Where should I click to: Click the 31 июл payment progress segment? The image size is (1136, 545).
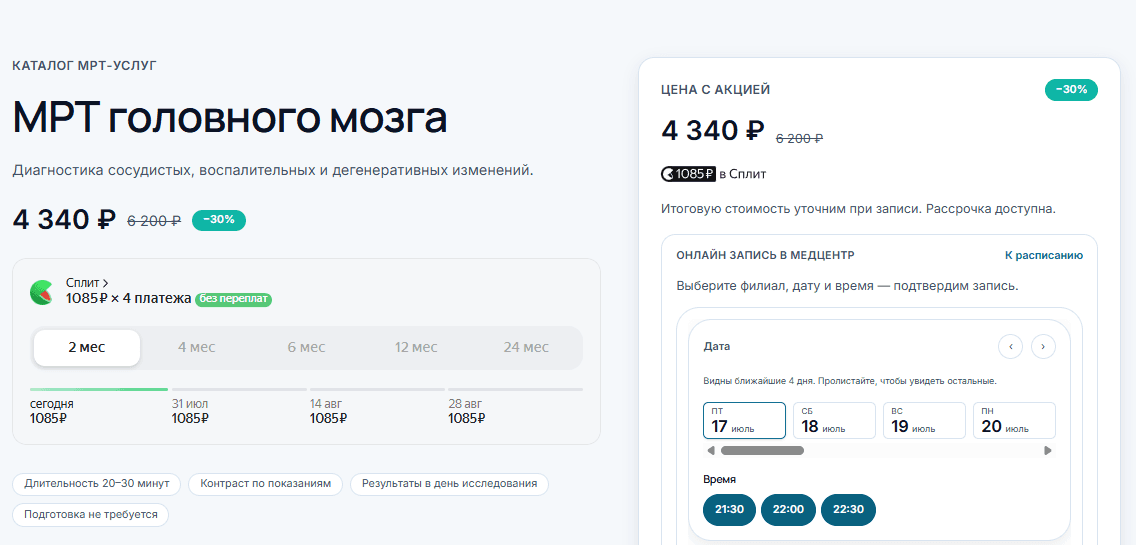point(239,390)
